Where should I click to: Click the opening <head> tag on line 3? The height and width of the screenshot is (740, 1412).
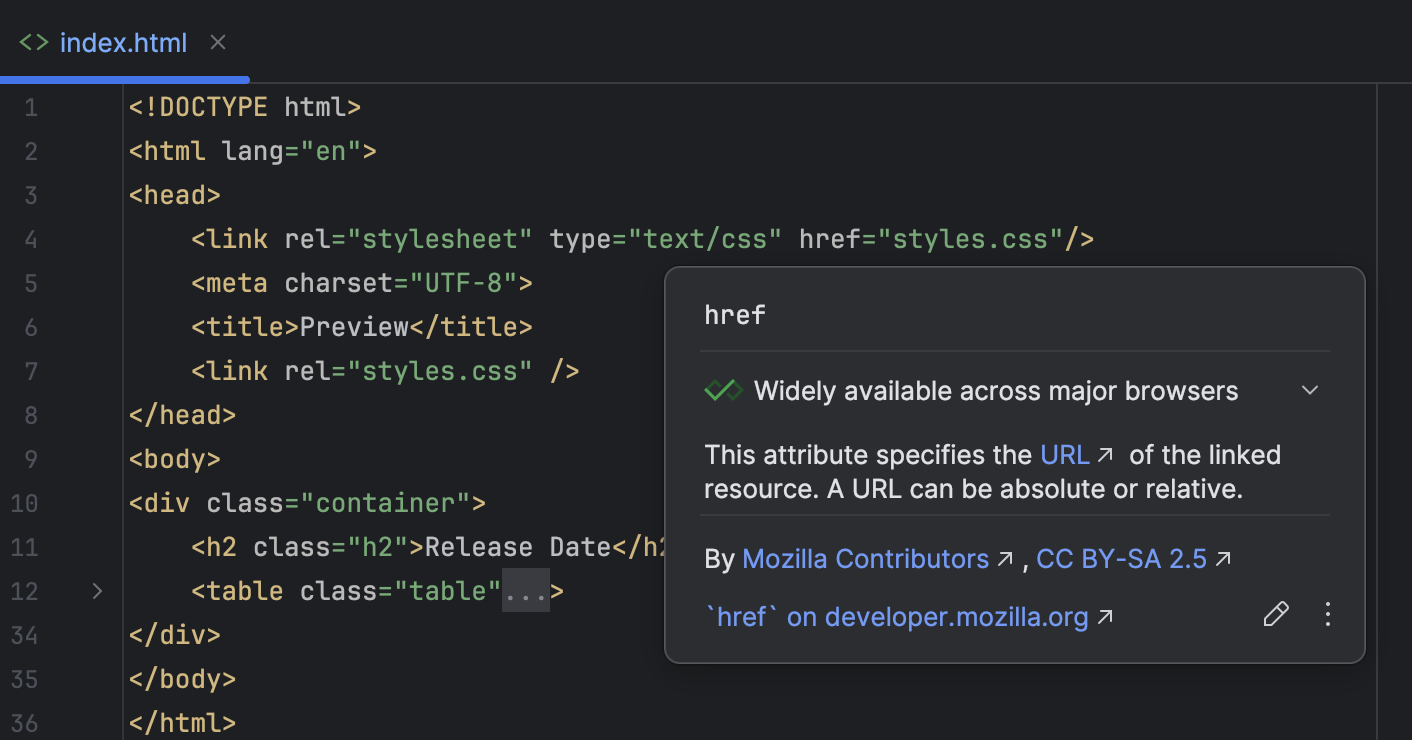point(175,195)
